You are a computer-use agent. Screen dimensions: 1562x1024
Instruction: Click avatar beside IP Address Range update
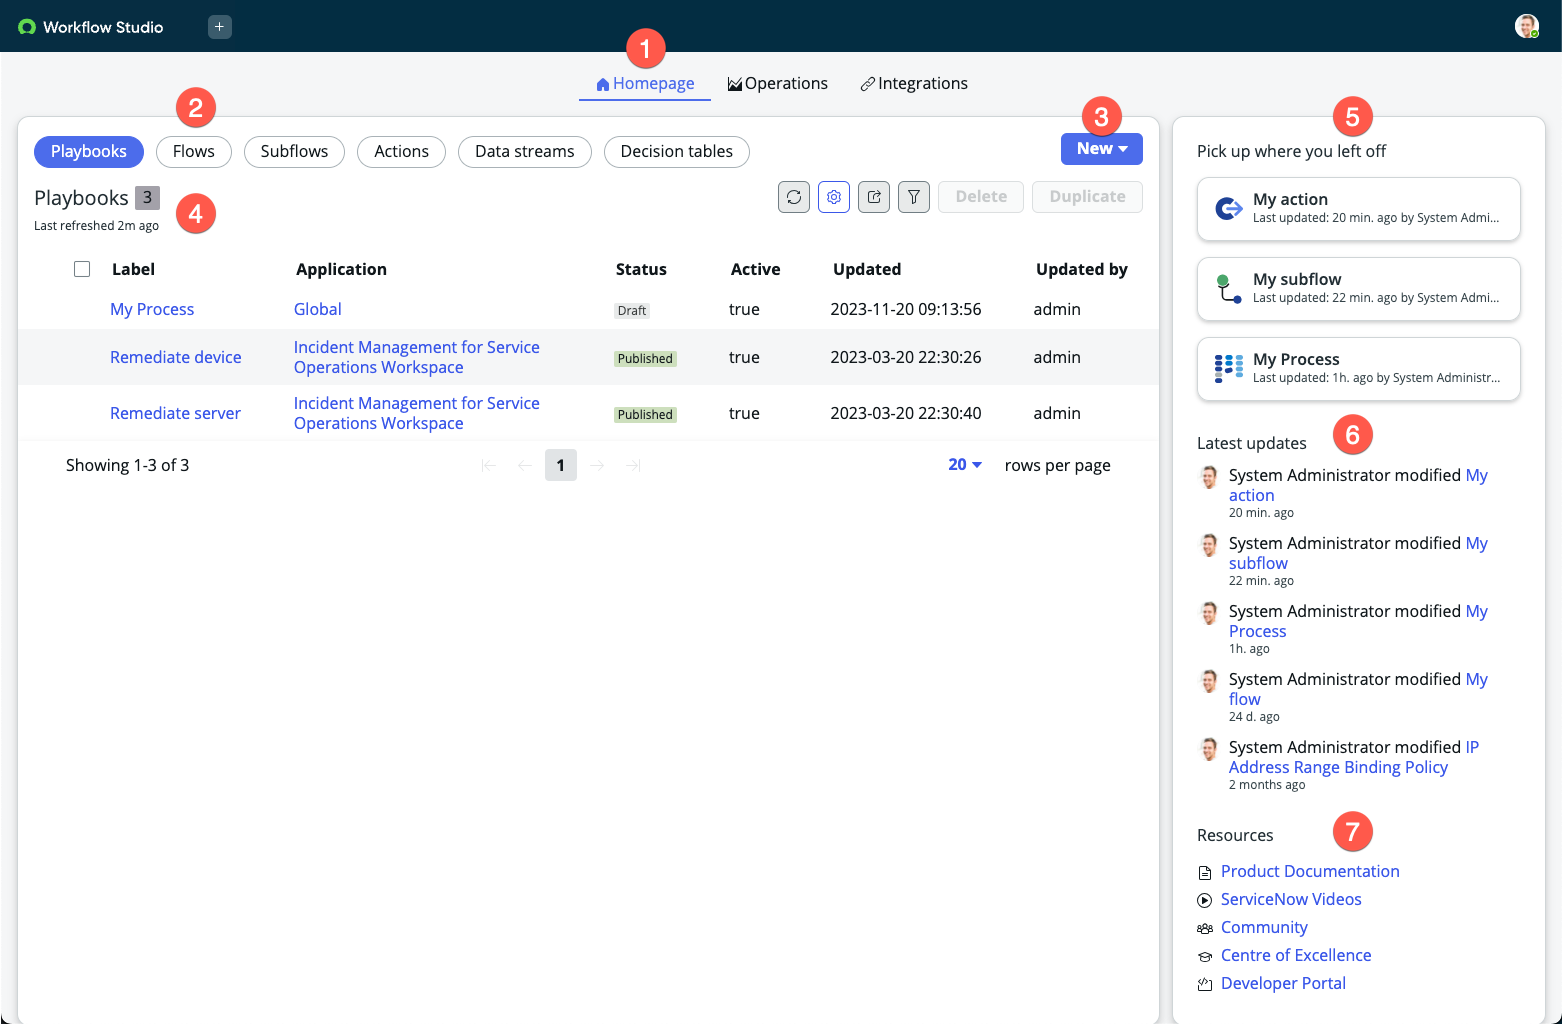pos(1209,749)
